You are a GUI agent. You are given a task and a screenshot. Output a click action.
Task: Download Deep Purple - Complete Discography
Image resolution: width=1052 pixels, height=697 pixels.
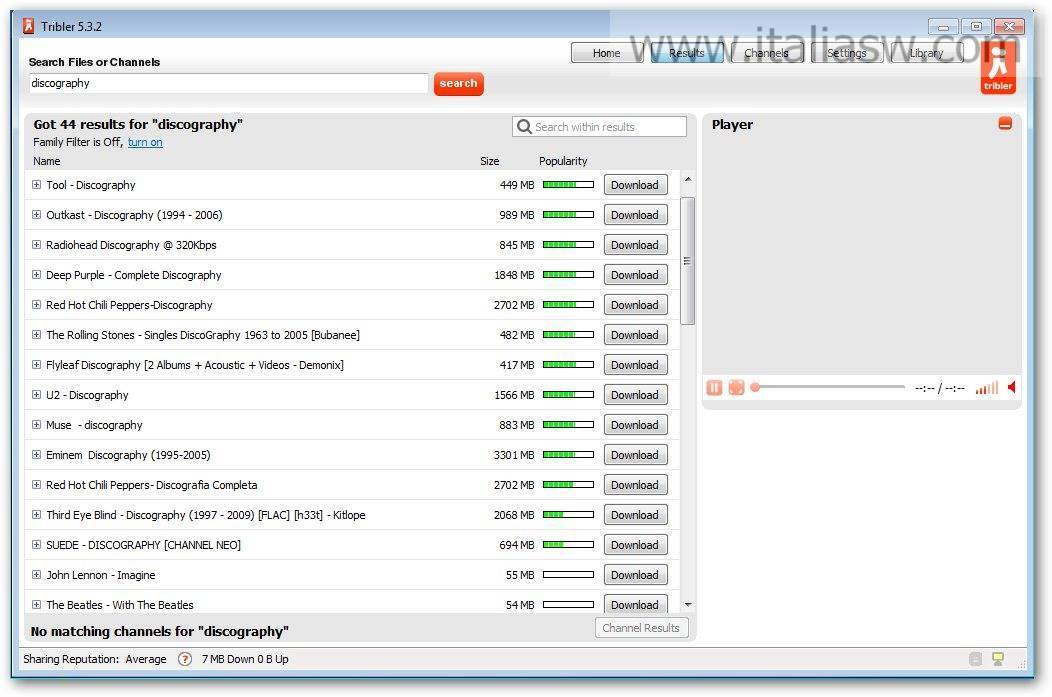point(635,275)
